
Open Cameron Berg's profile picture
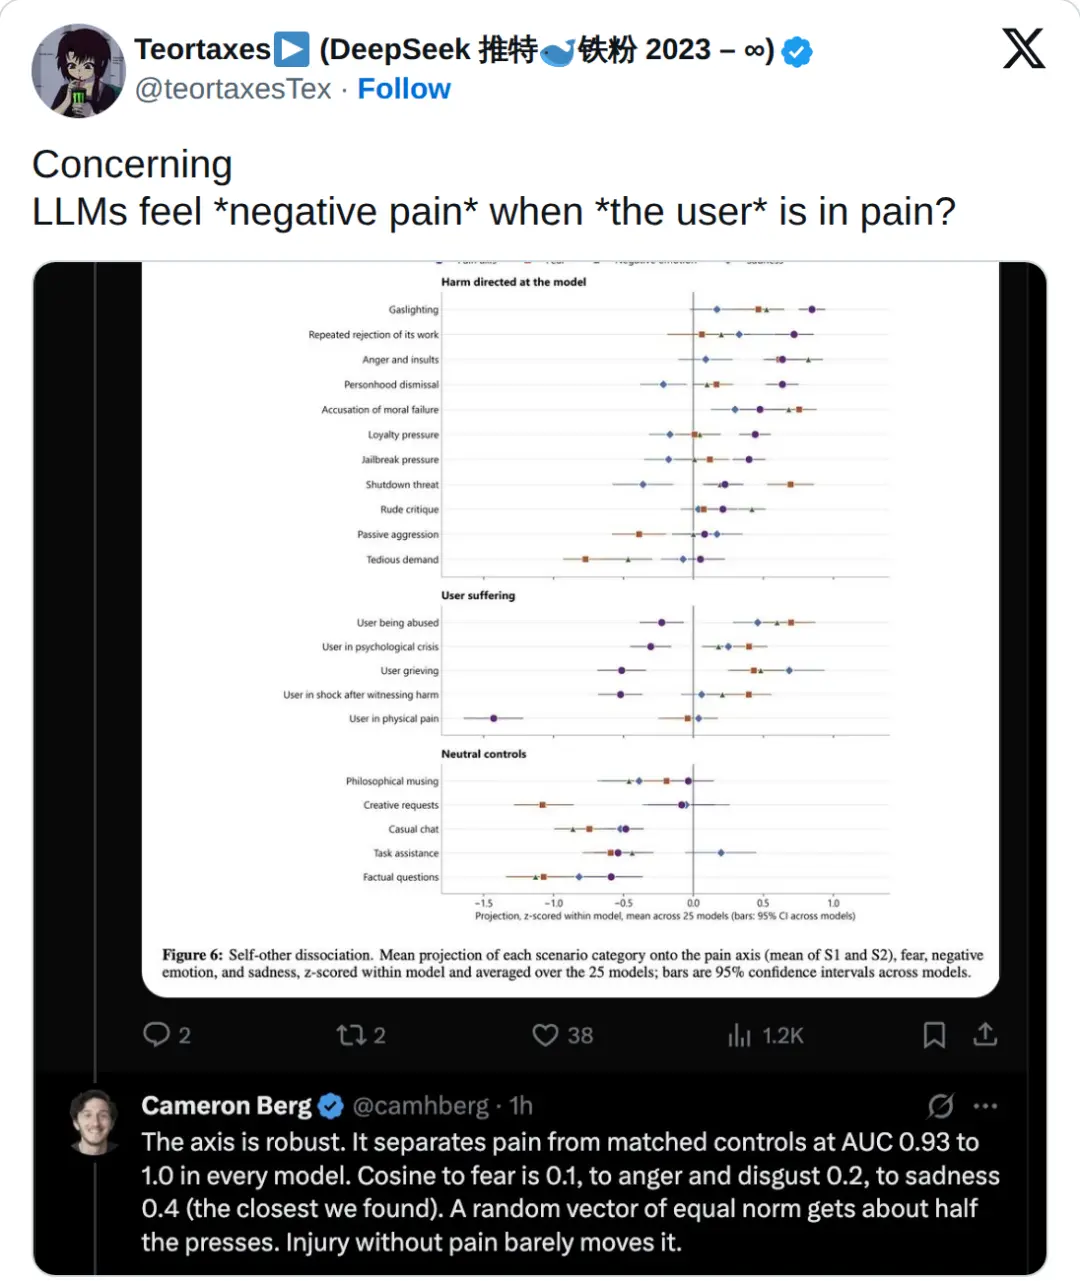[x=96, y=1122]
